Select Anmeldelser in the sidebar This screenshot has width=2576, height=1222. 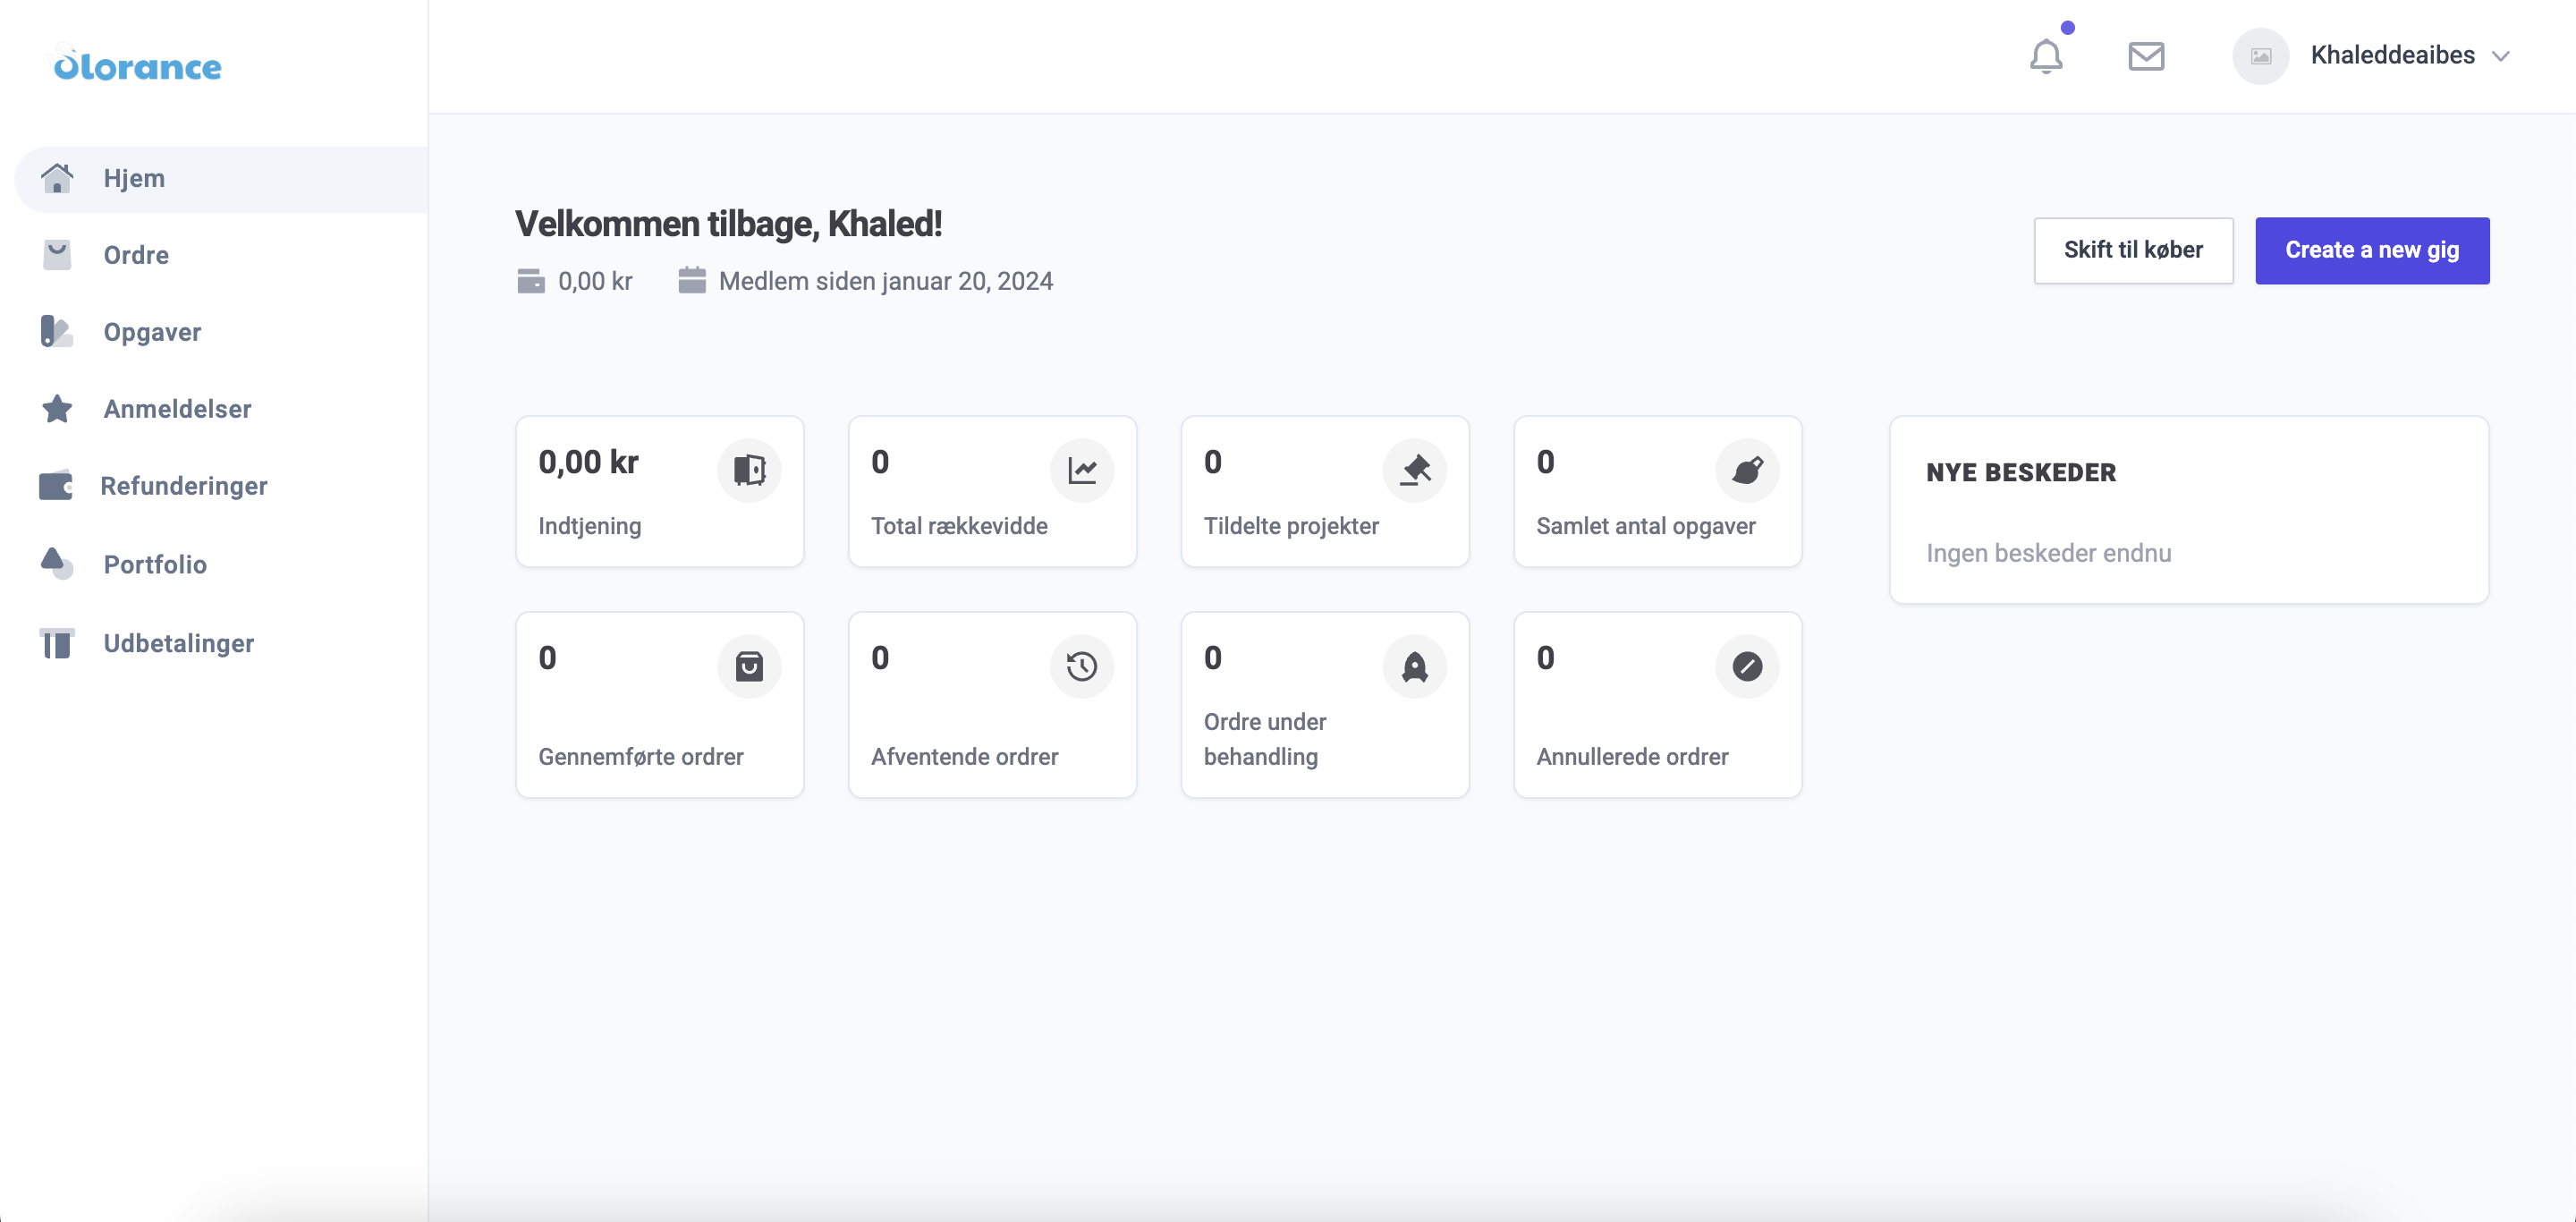177,409
